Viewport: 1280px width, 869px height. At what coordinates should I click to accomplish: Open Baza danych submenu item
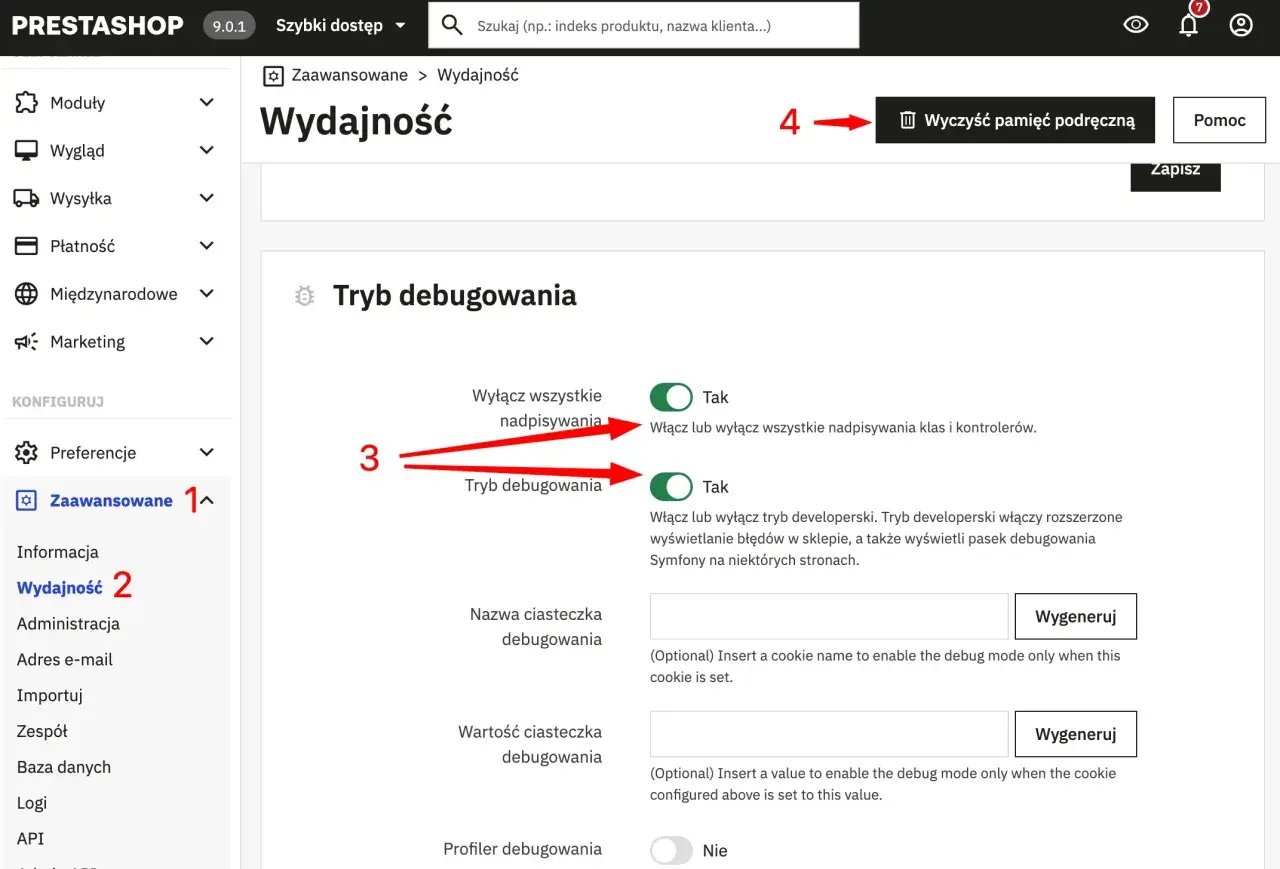63,768
